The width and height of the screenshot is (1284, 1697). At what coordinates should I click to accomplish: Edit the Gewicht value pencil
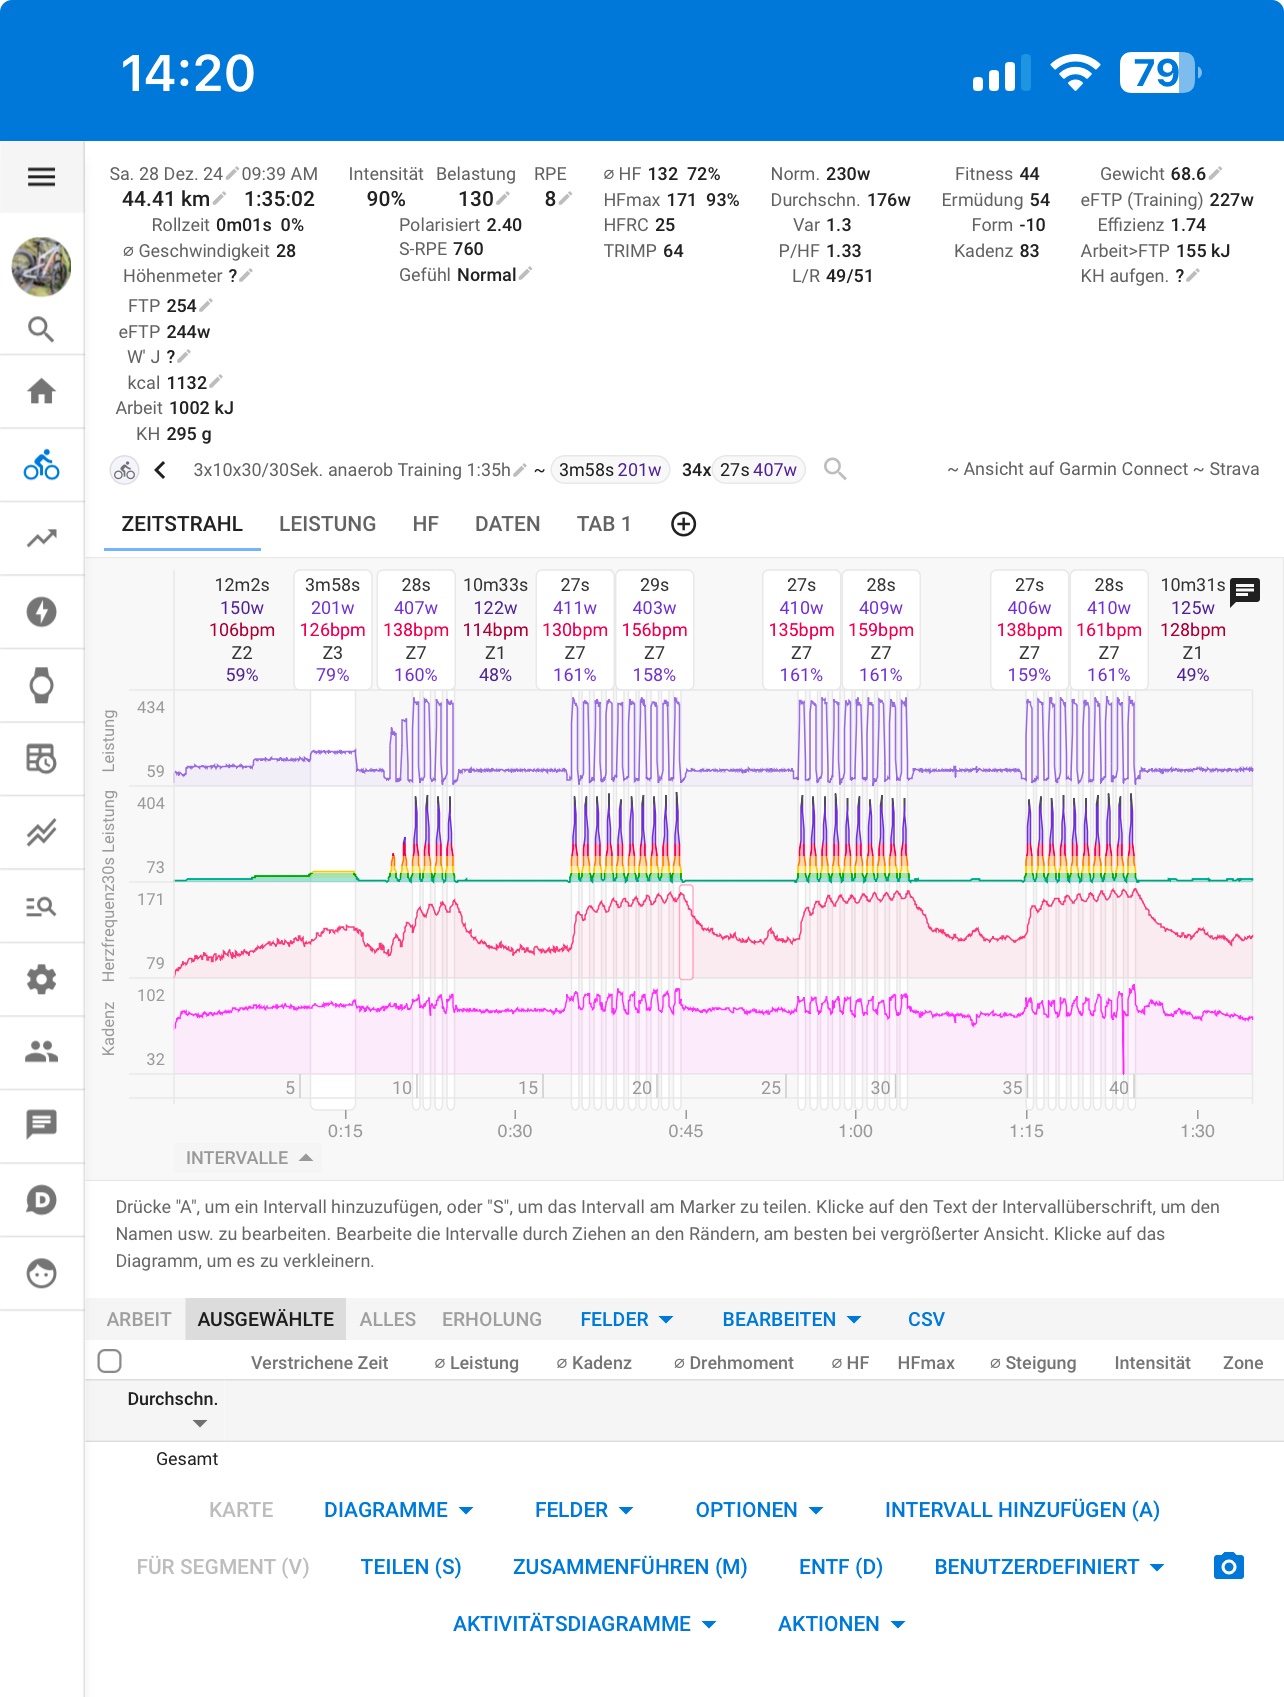[1216, 173]
